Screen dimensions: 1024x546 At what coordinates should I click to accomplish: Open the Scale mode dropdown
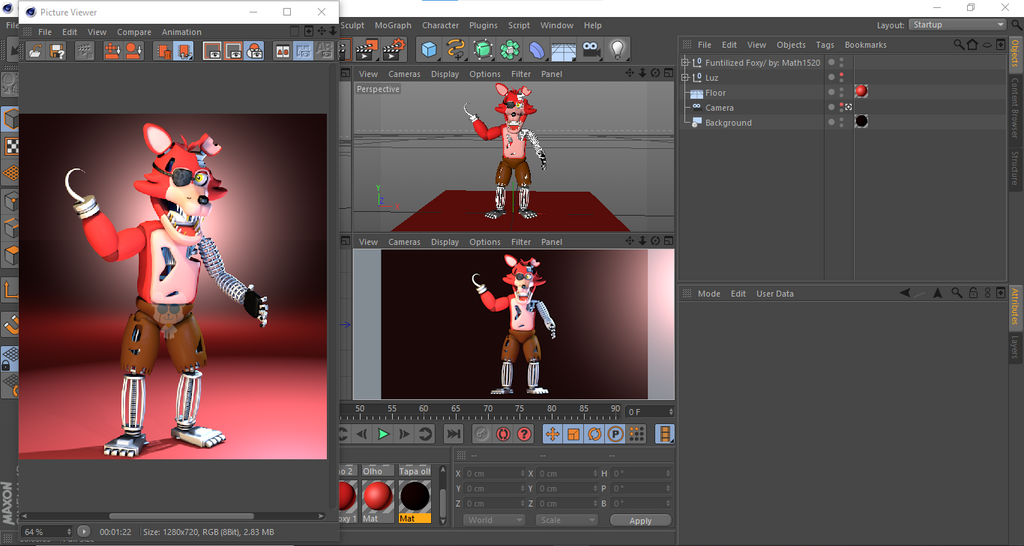(x=567, y=521)
